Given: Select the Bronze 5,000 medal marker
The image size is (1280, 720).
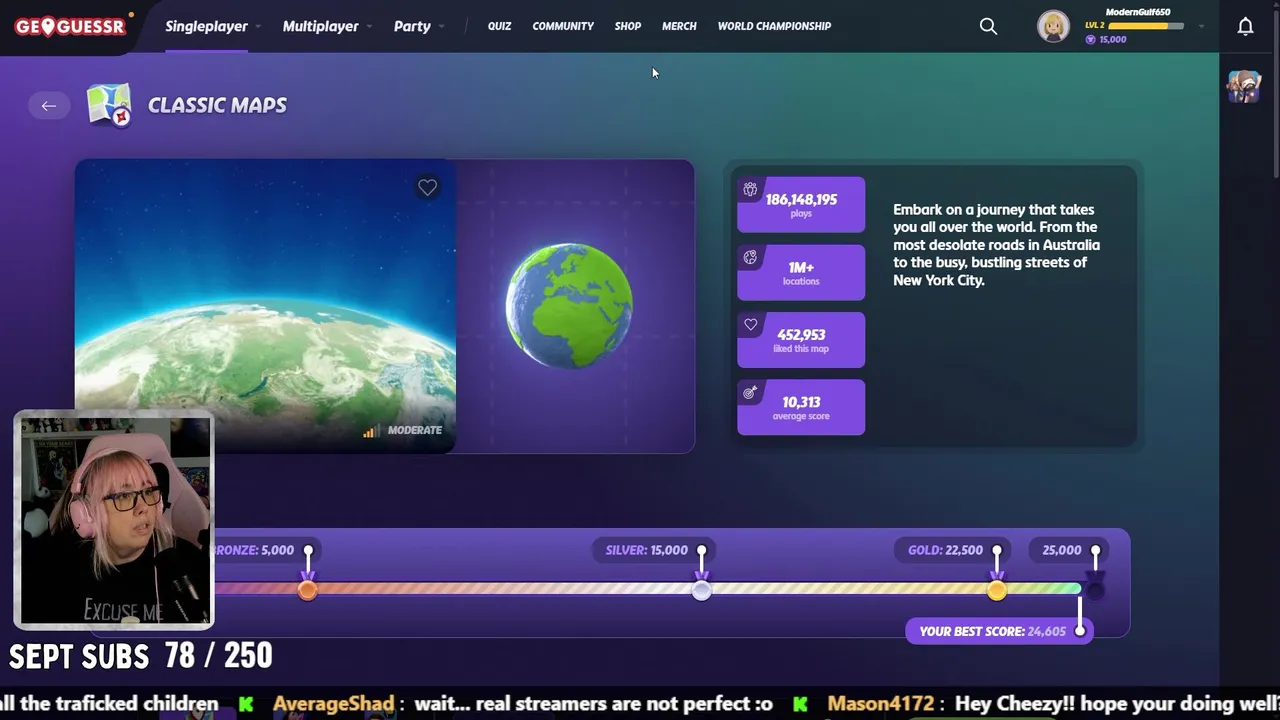Looking at the screenshot, I should (308, 589).
